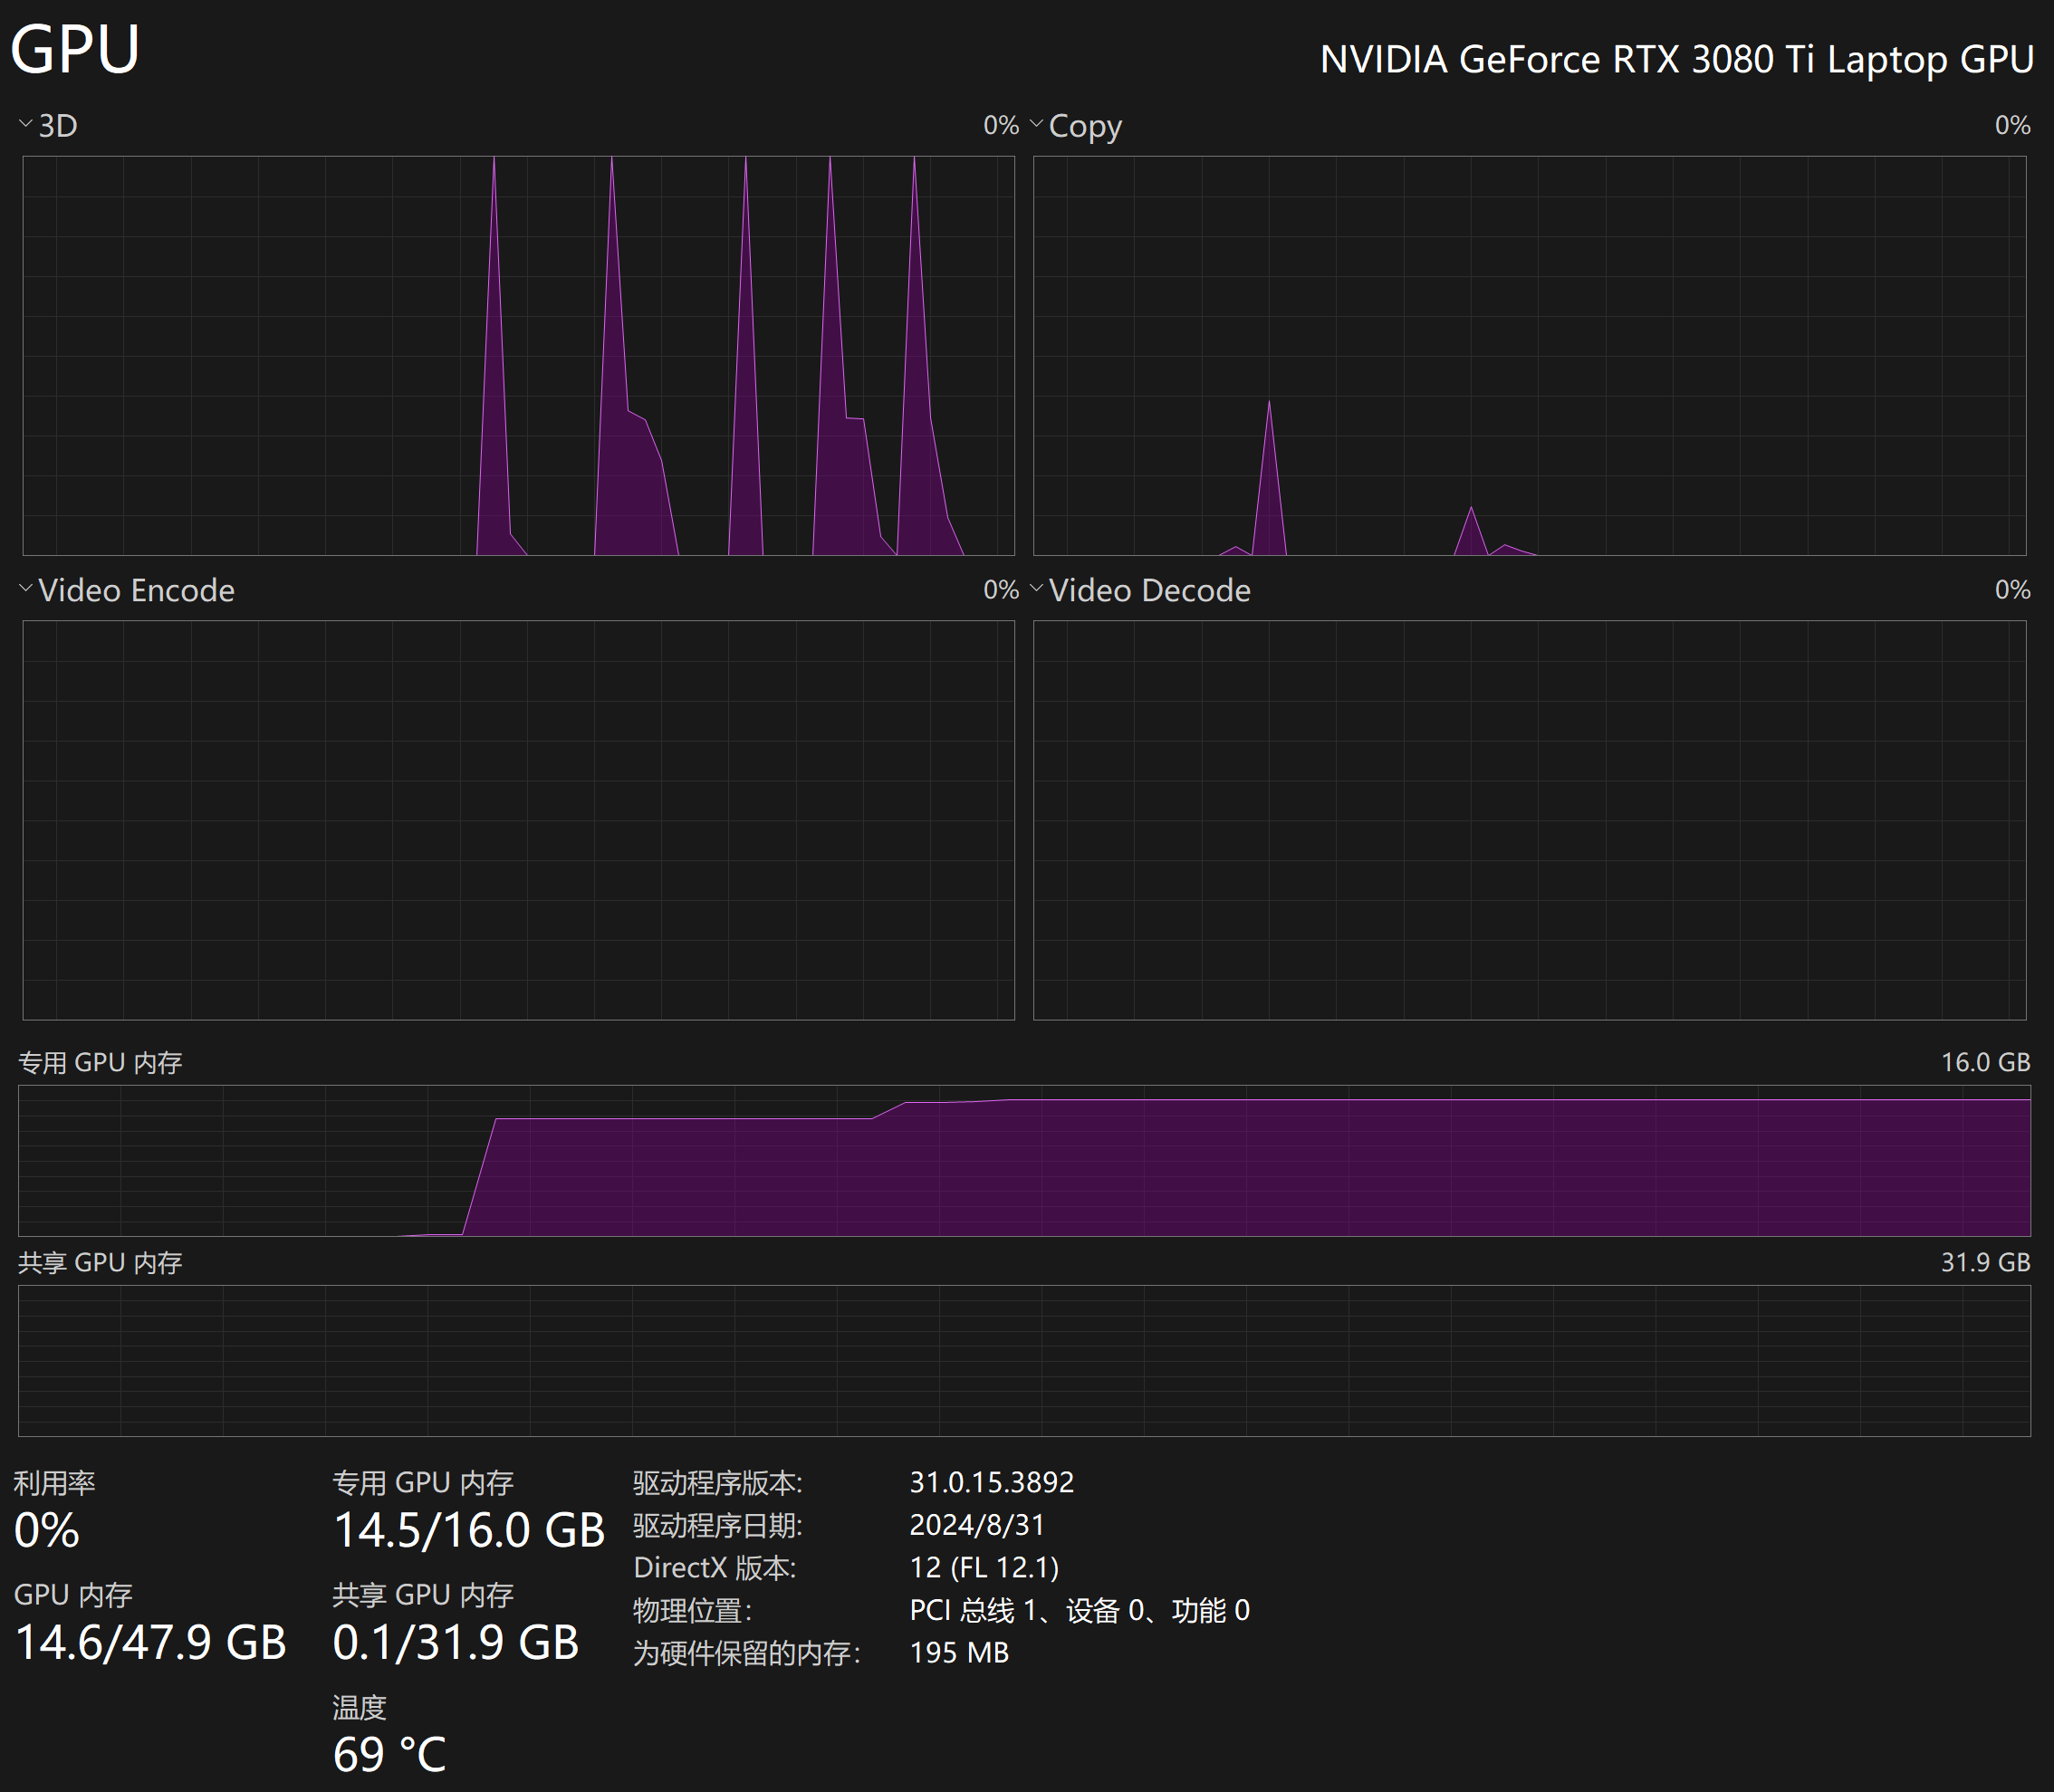
Task: Click the 3D utilization graph
Action: [x=518, y=355]
